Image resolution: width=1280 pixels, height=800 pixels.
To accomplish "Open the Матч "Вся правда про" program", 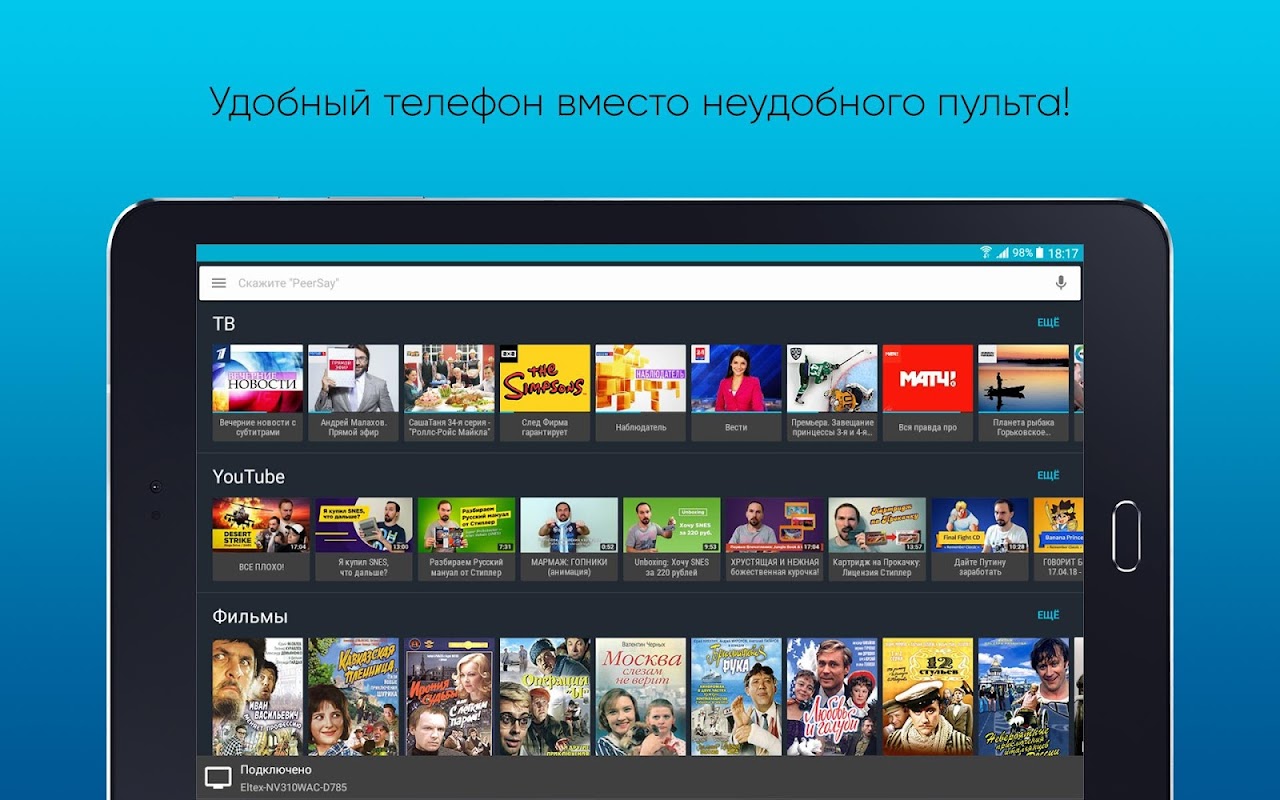I will 928,393.
